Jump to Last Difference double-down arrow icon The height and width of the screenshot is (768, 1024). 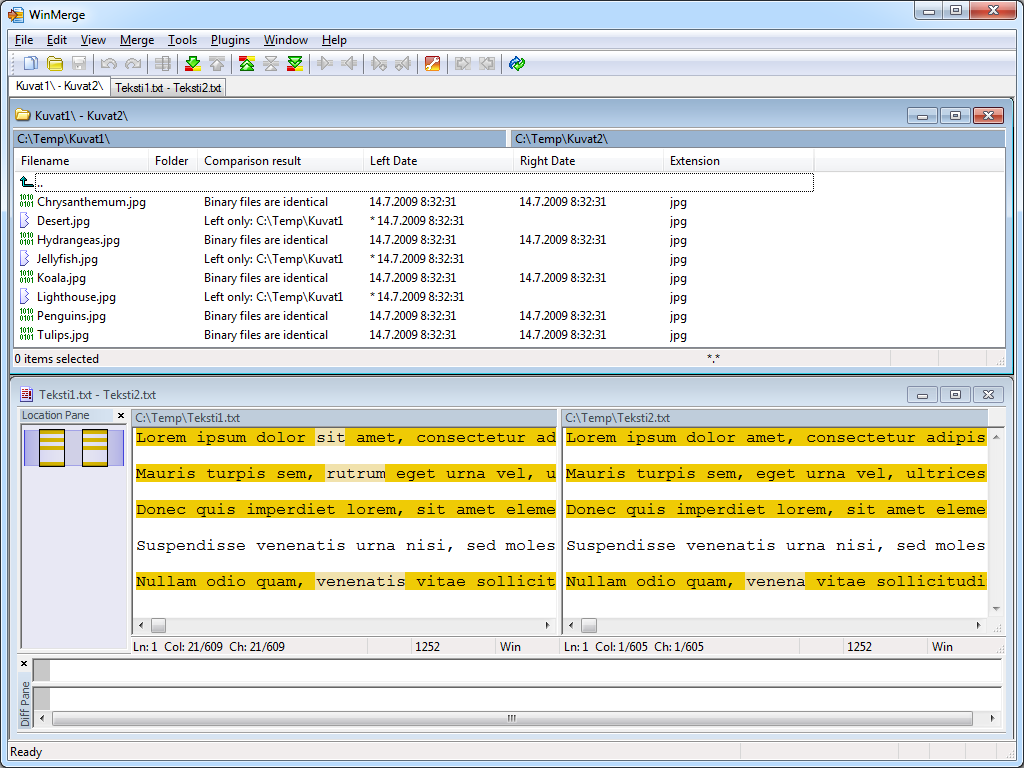tap(295, 63)
